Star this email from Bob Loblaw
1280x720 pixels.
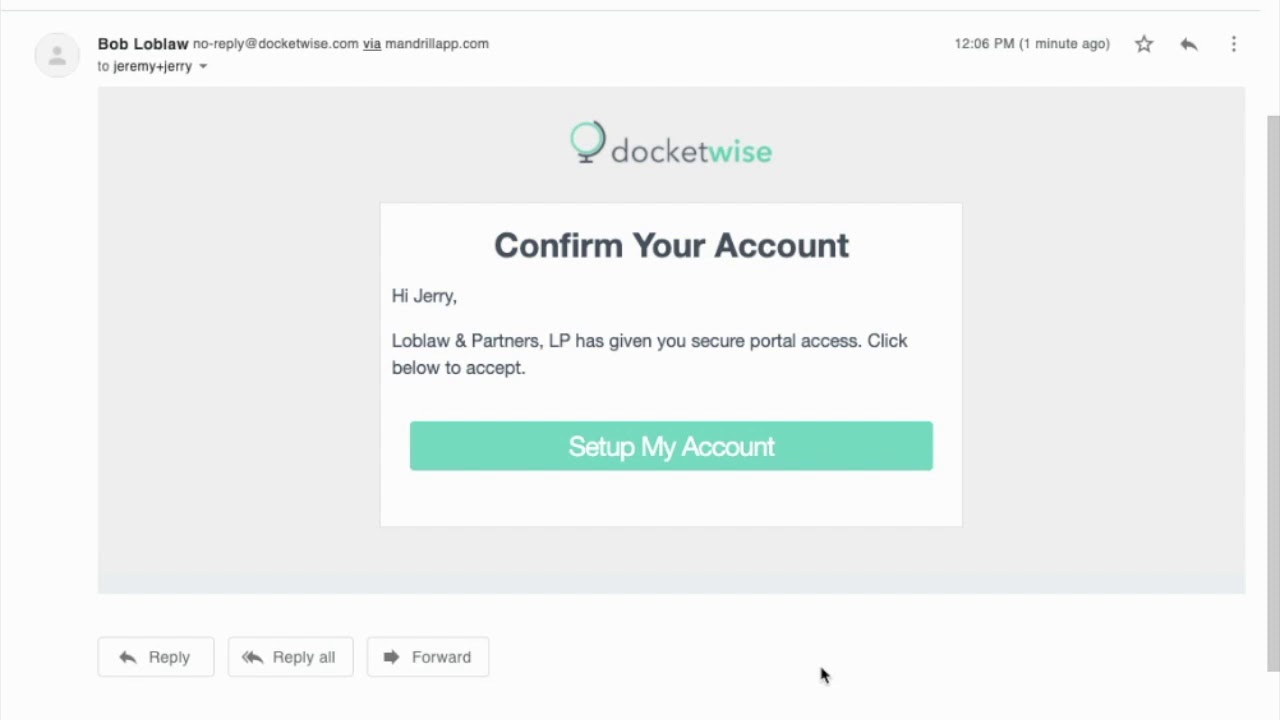[x=1144, y=44]
